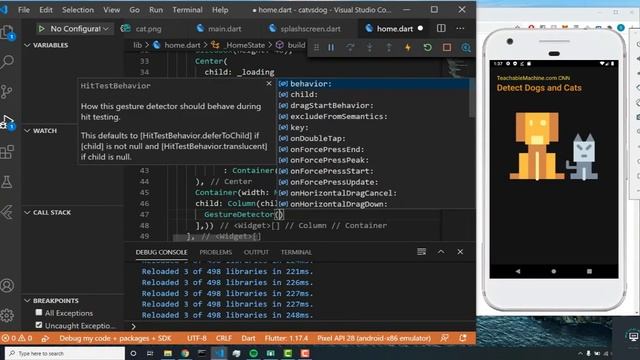The width and height of the screenshot is (640, 360).
Task: Choose the onDoubleTap: autocomplete suggestion
Action: tap(373, 138)
